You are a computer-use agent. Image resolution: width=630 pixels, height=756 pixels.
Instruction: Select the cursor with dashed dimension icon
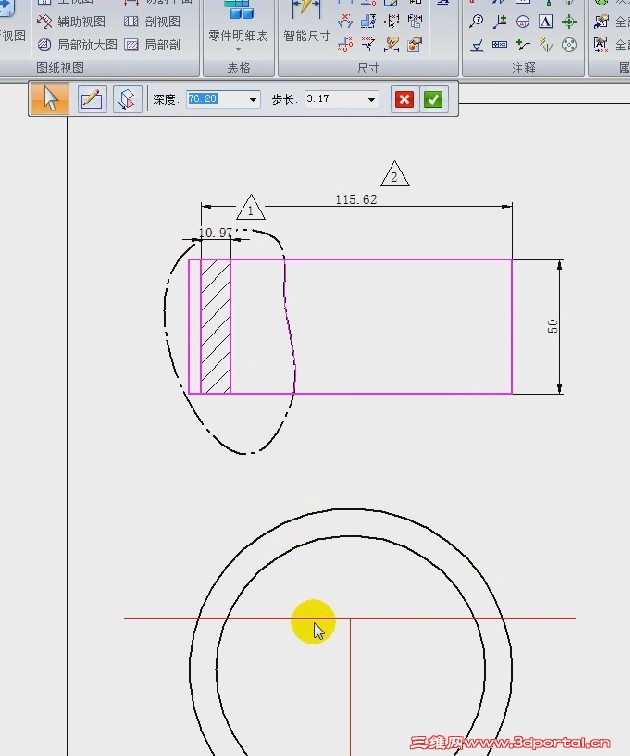click(391, 21)
